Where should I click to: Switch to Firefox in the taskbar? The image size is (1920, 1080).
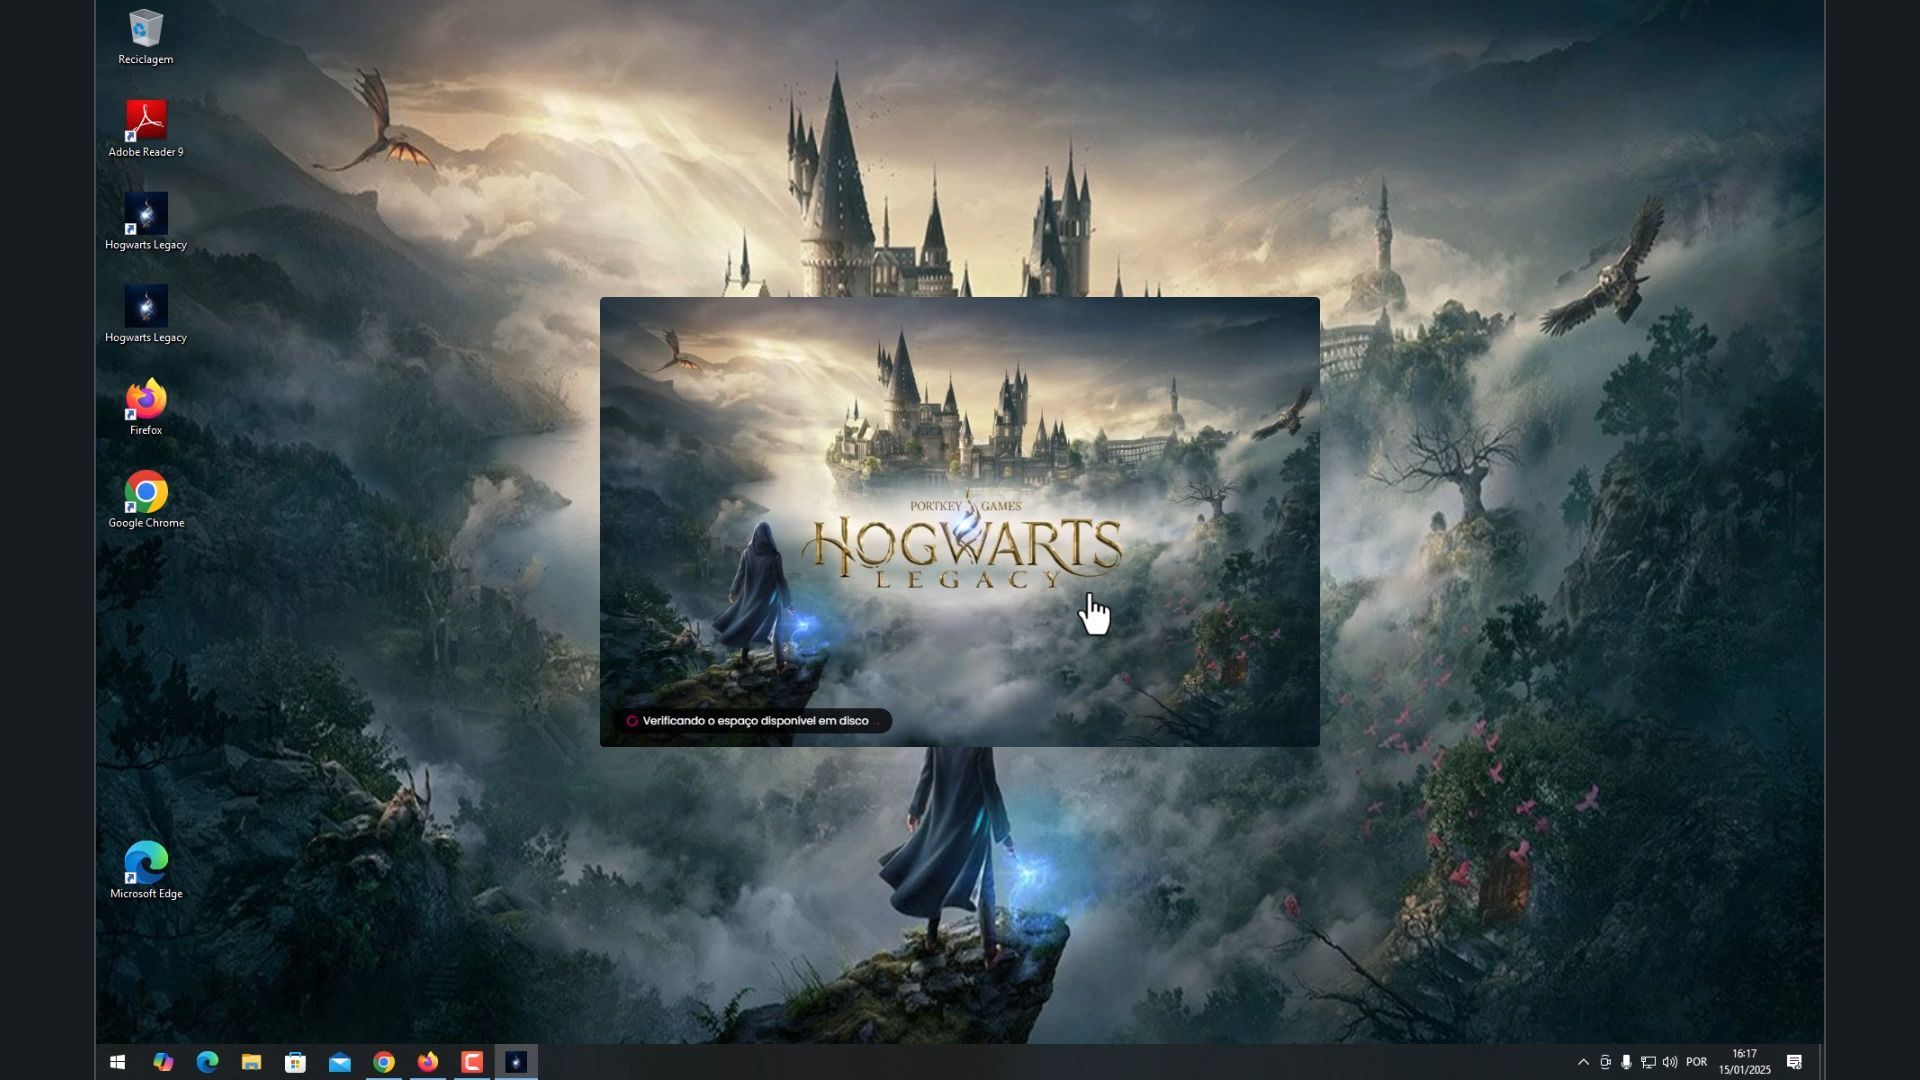tap(427, 1062)
